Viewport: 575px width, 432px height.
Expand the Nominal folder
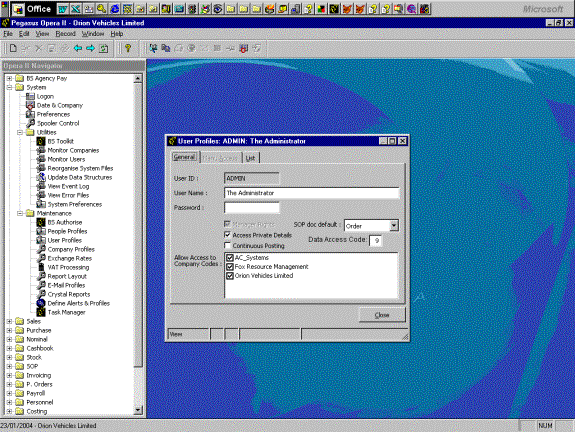tap(10, 339)
